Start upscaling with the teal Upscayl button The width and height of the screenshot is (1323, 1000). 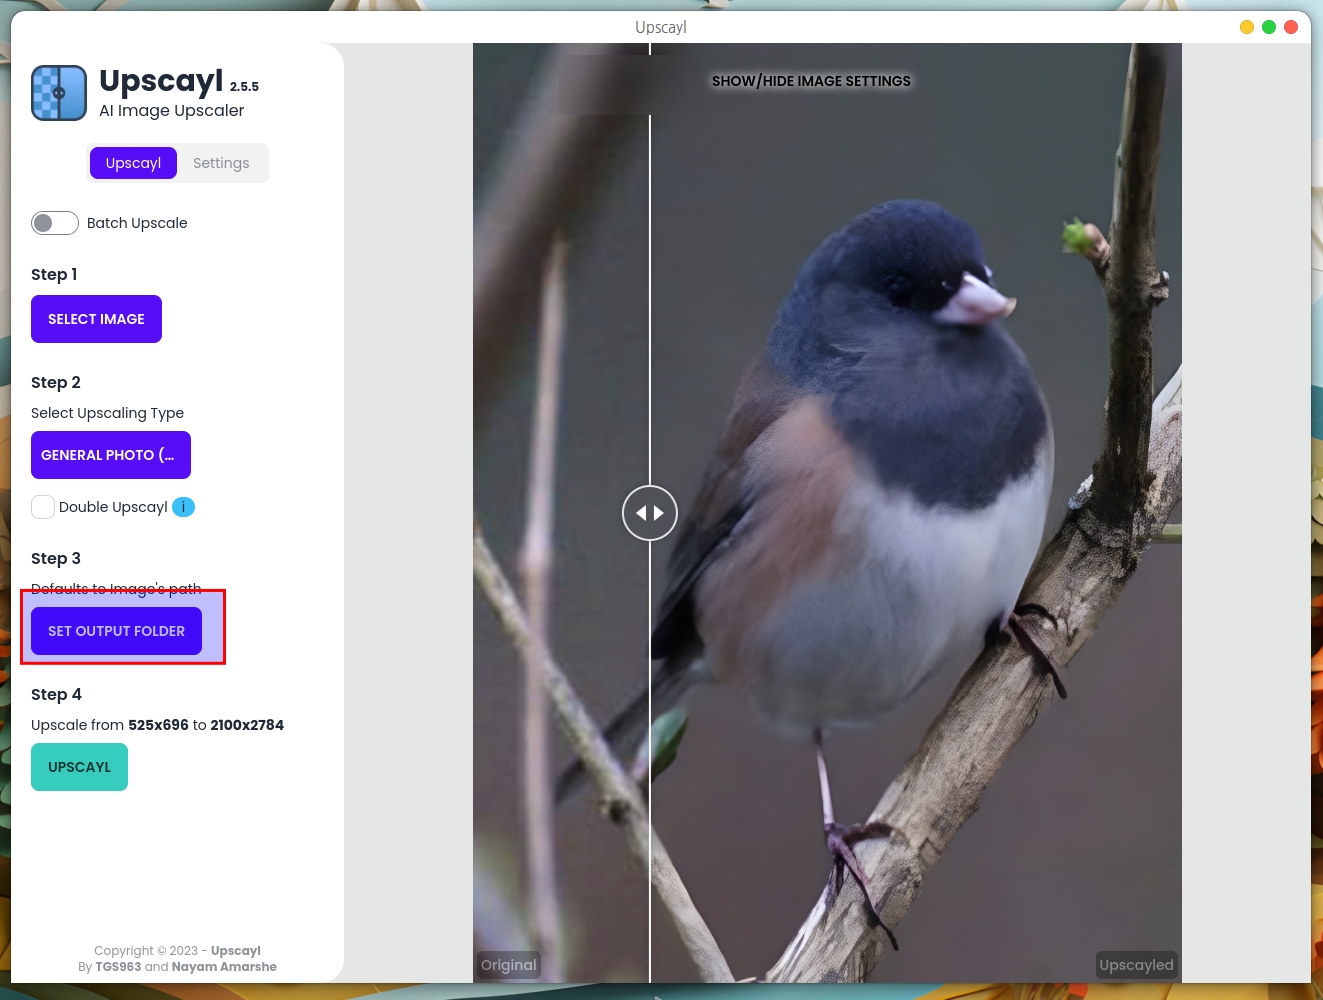click(x=79, y=767)
